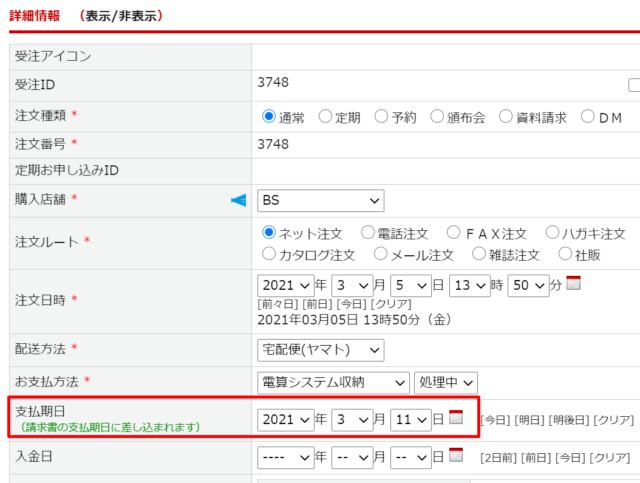Open 入金日 day dropdown

tap(411, 457)
